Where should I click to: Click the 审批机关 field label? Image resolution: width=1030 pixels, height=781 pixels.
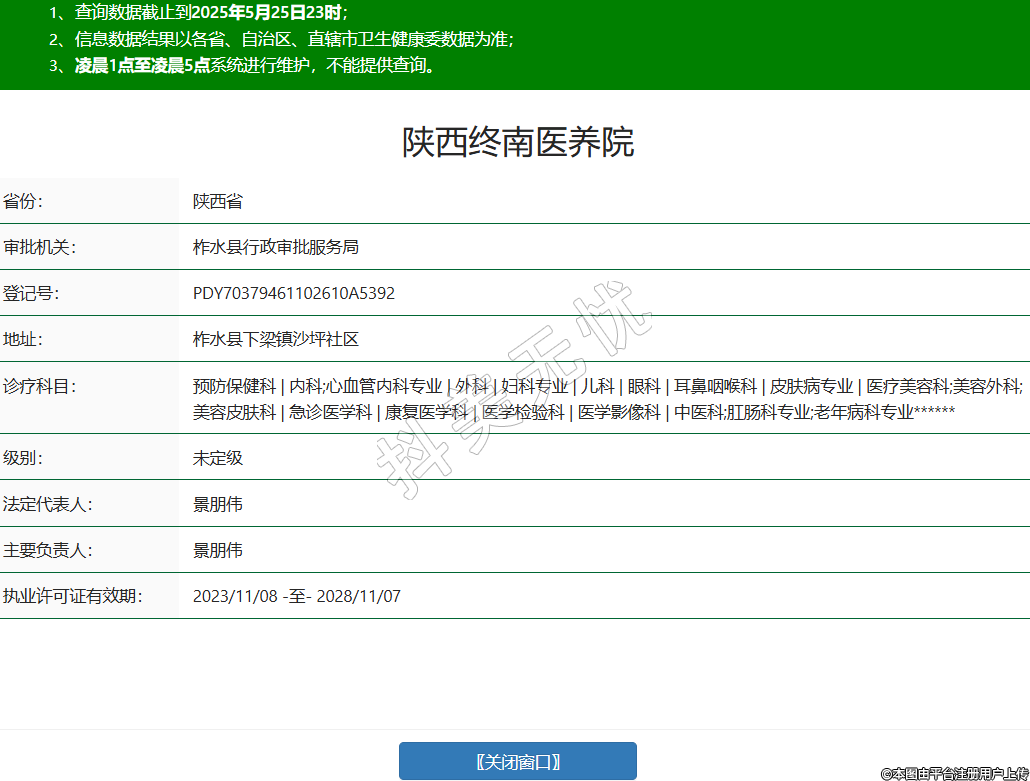coord(40,247)
